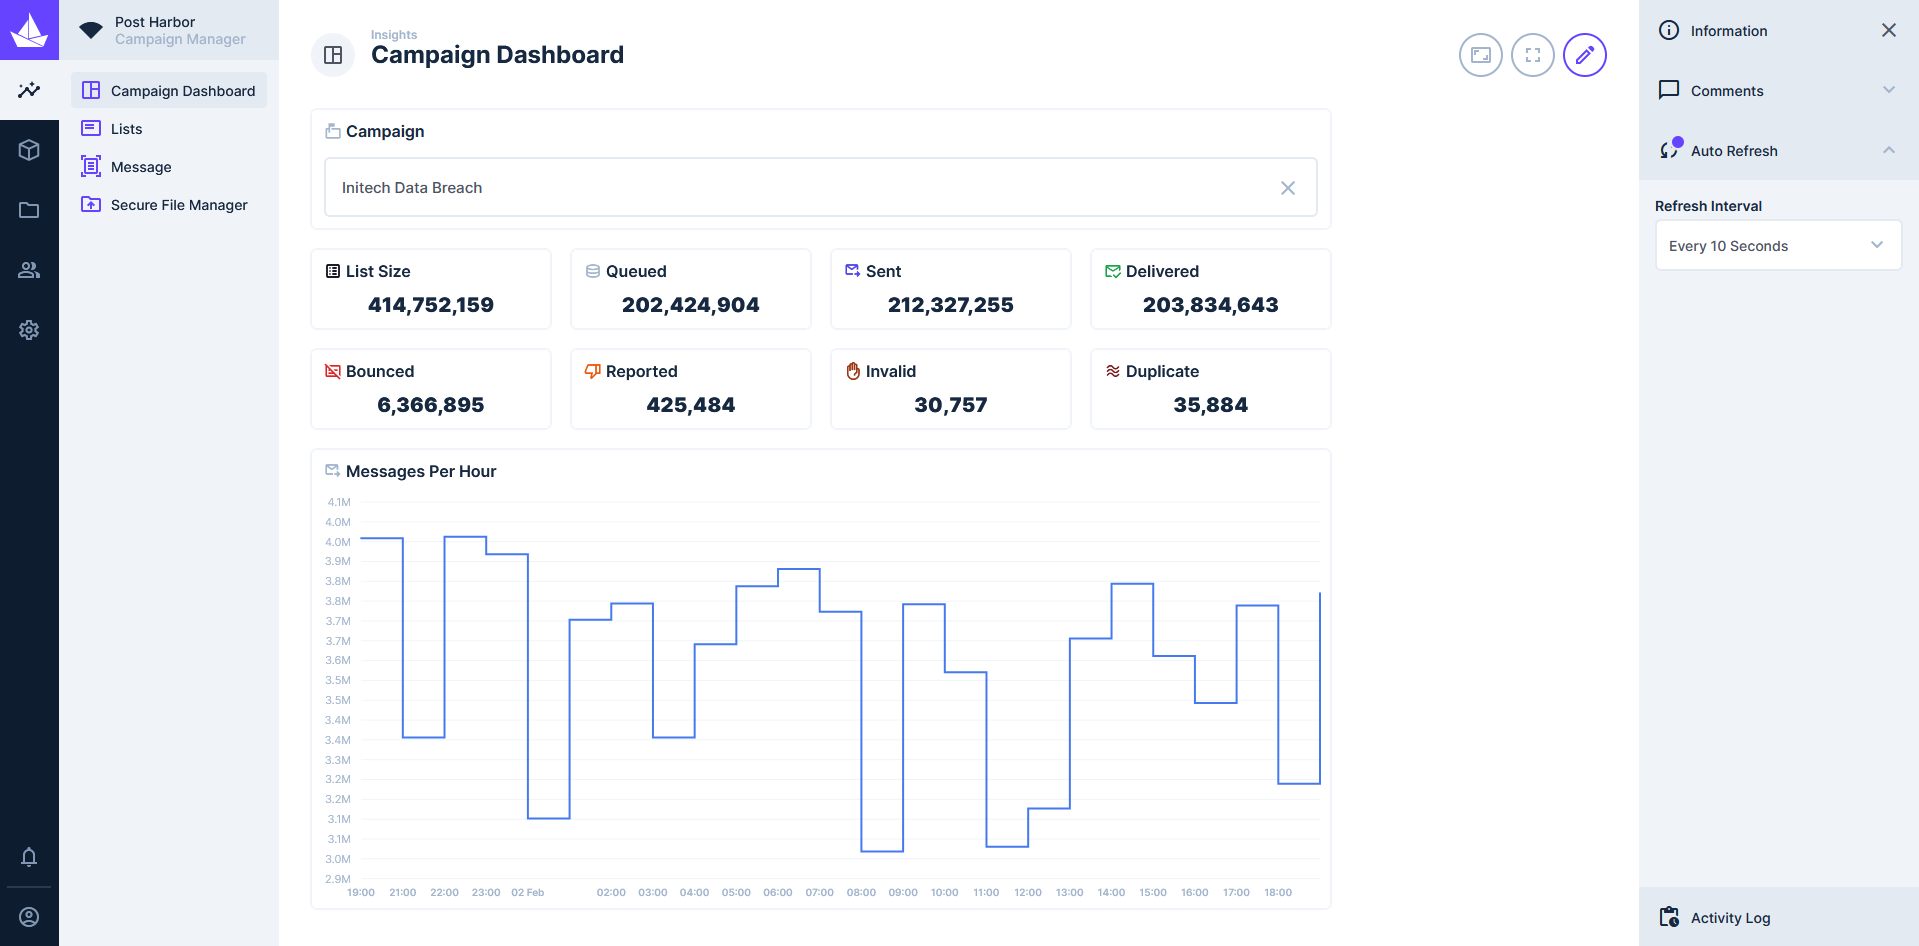Select the insights chart icon in rail
This screenshot has height=946, width=1919.
point(29,90)
